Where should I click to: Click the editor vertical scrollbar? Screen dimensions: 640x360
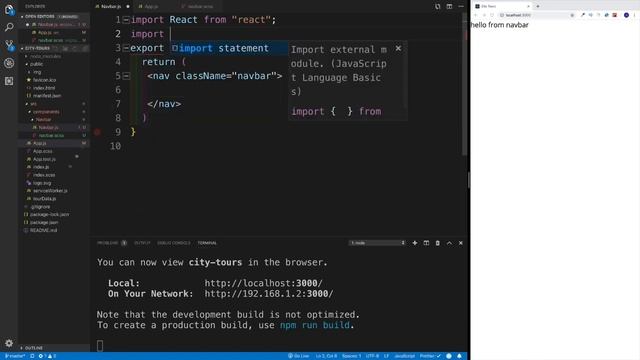click(464, 84)
